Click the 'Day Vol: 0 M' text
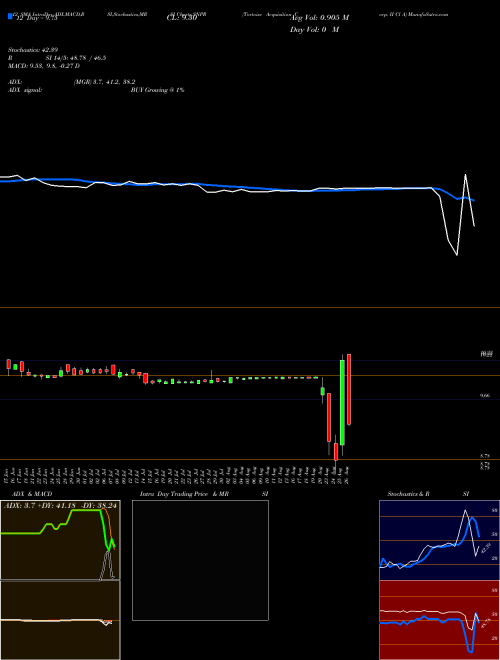The height and width of the screenshot is (660, 500). click(x=314, y=30)
